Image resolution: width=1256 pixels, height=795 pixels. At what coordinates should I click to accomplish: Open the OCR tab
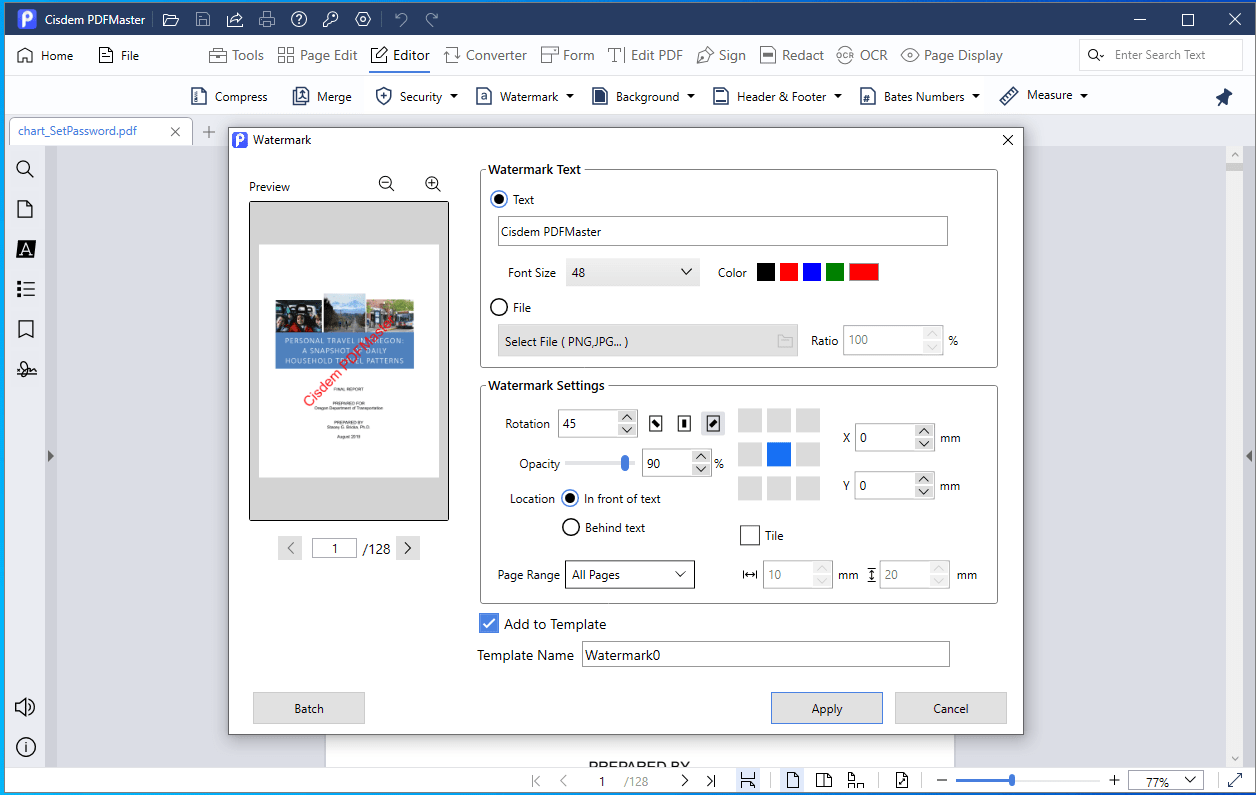point(862,56)
